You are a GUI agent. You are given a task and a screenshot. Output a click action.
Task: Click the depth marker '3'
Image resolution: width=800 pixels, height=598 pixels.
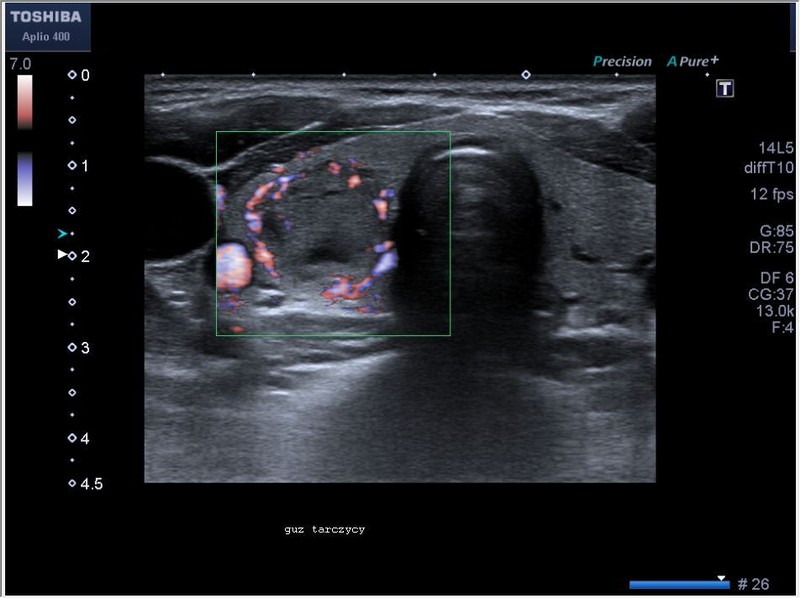click(85, 348)
